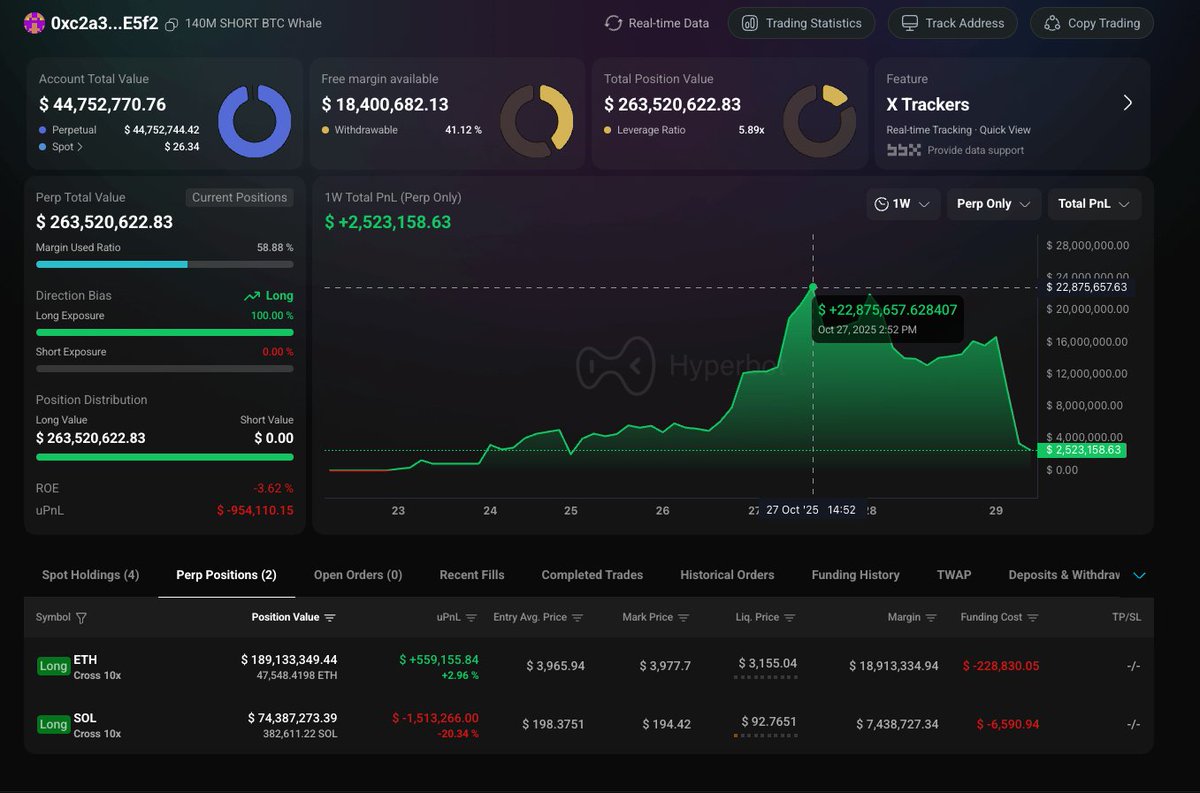
Task: Click the wallet avatar icon
Action: pyautogui.click(x=34, y=24)
